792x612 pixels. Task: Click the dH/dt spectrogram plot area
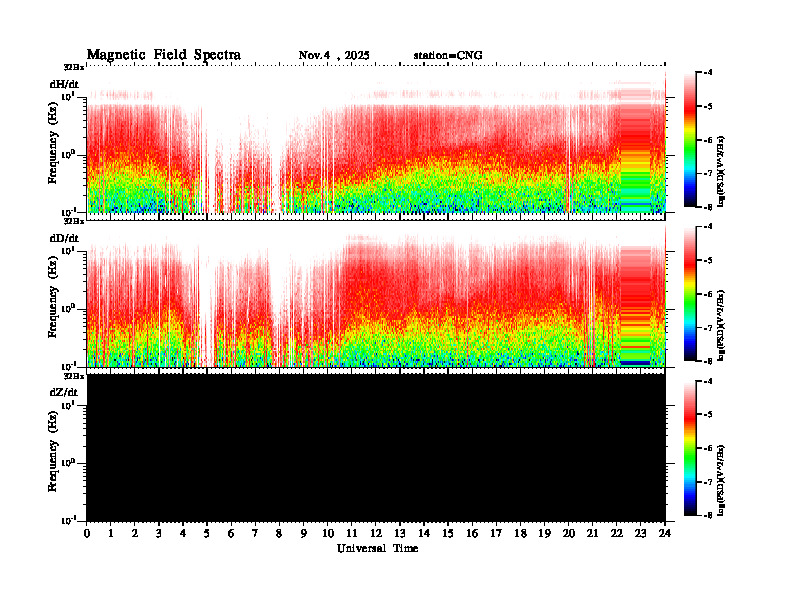(x=376, y=139)
